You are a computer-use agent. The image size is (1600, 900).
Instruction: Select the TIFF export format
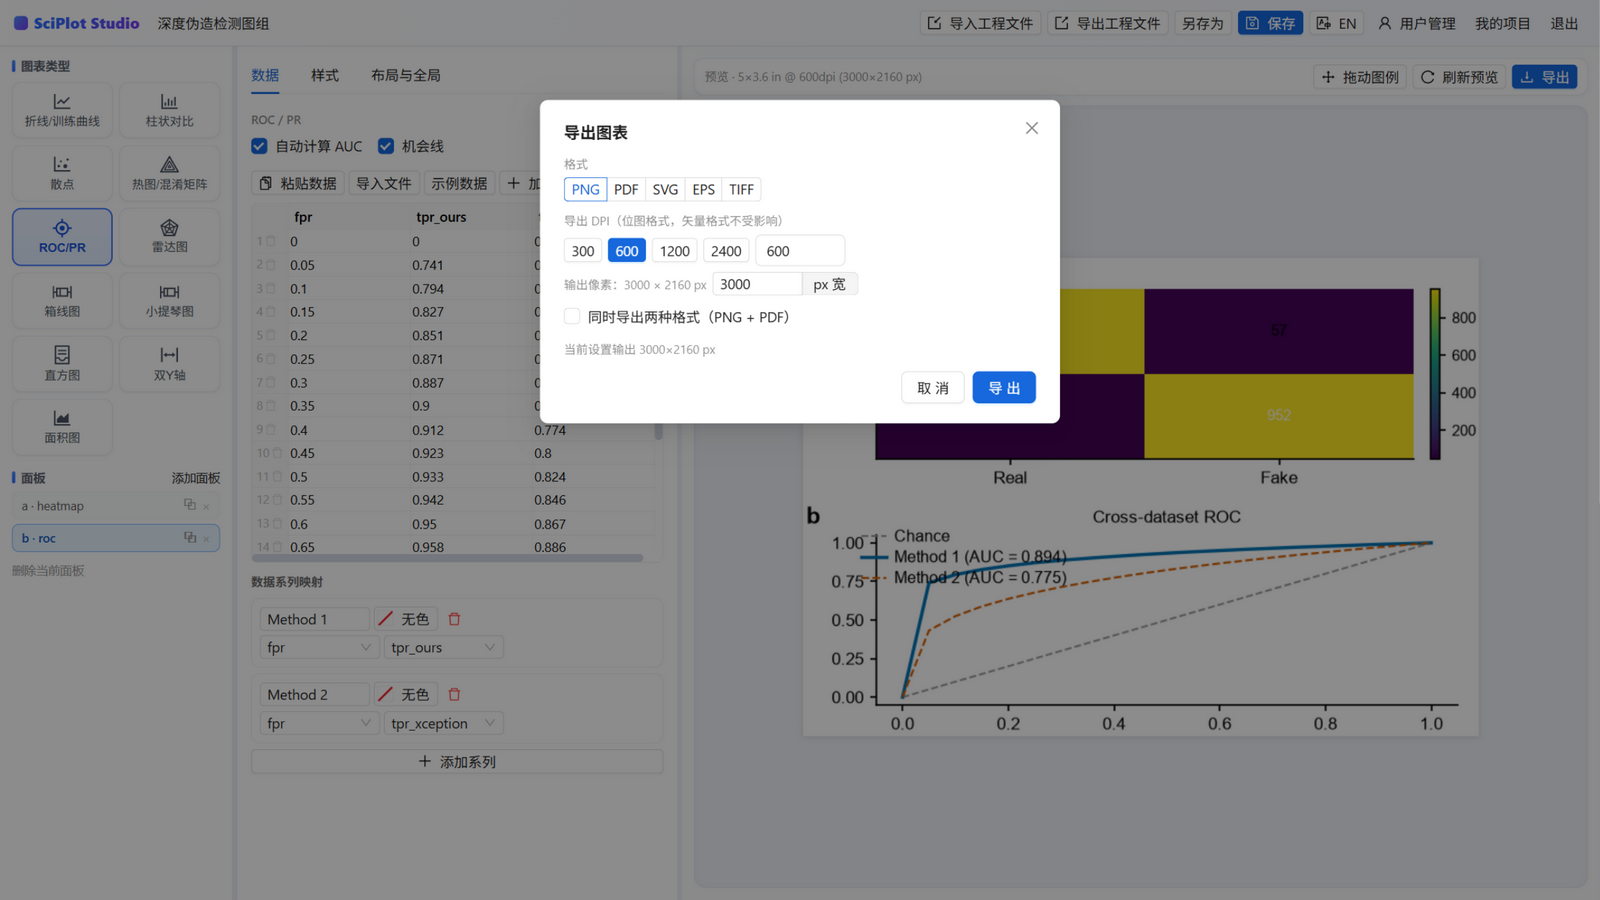741,189
